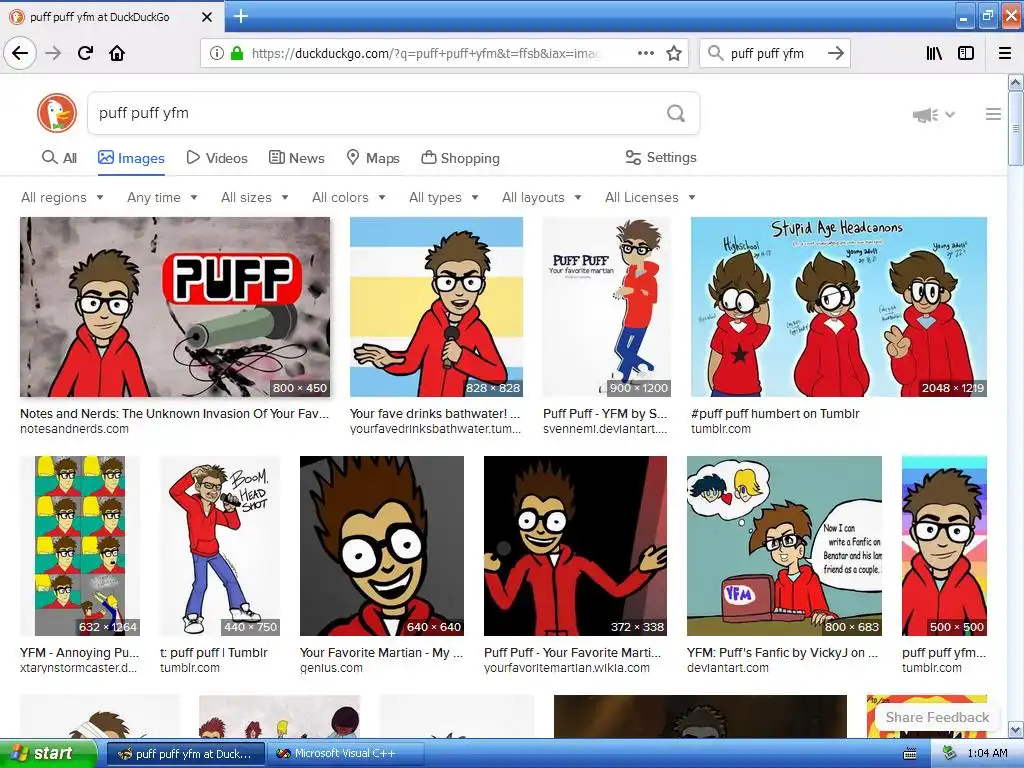Switch to the Shopping tab

[x=460, y=158]
